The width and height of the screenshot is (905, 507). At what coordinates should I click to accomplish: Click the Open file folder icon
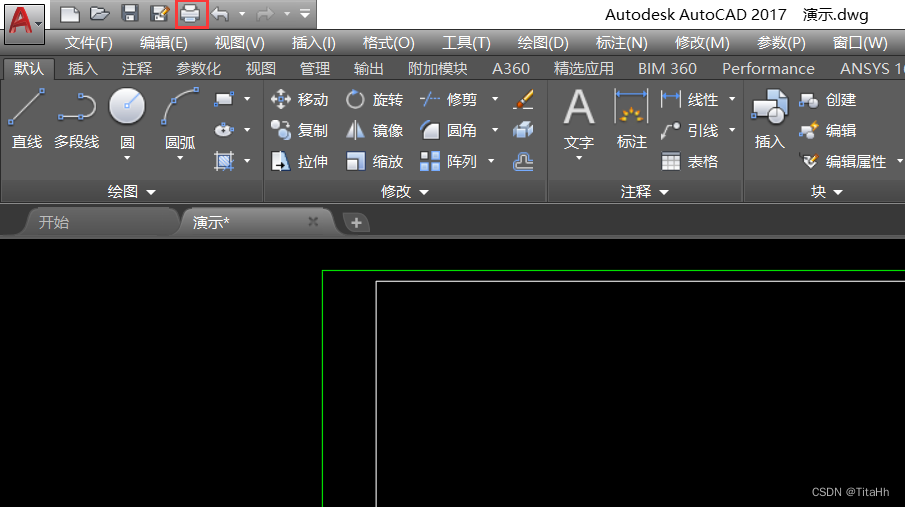pyautogui.click(x=100, y=14)
